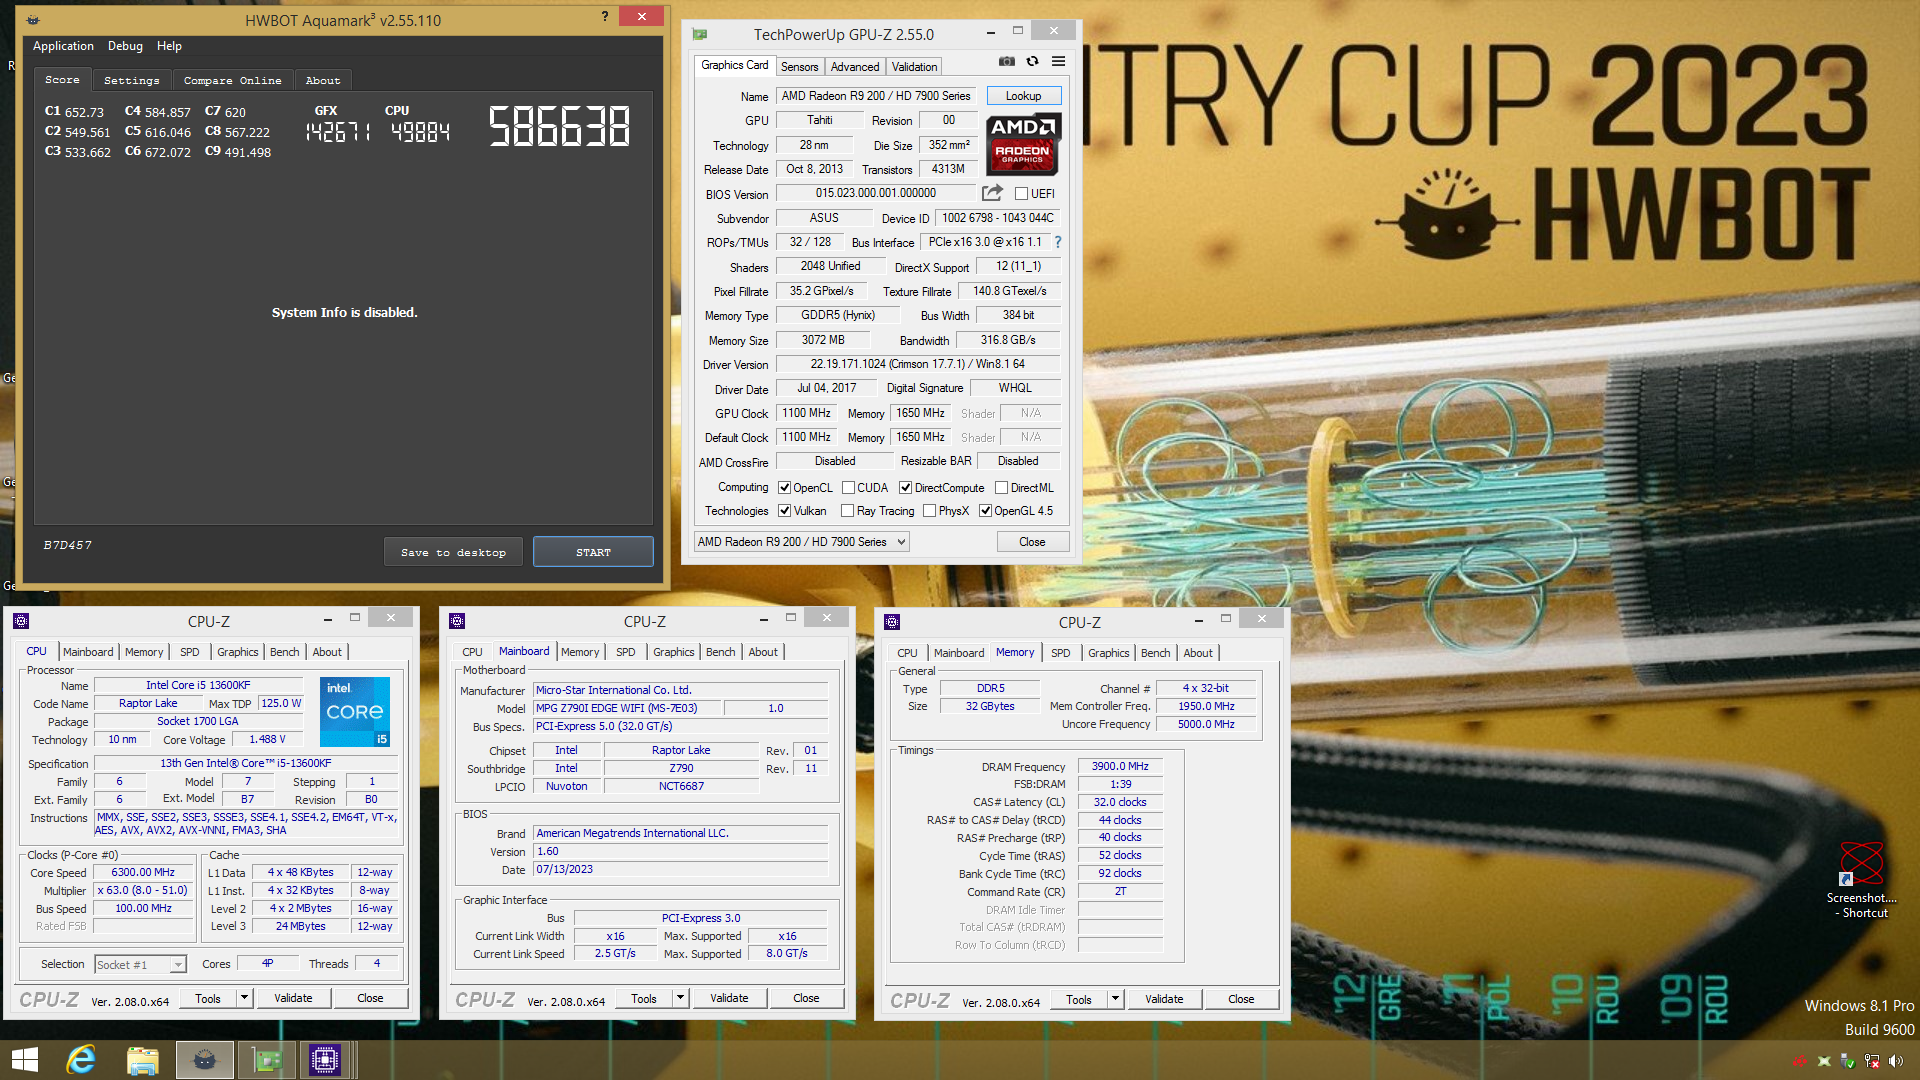Screen dimensions: 1920x1080
Task: Expand the Tools dropdown arrow in the CPU tab window
Action: tap(243, 998)
